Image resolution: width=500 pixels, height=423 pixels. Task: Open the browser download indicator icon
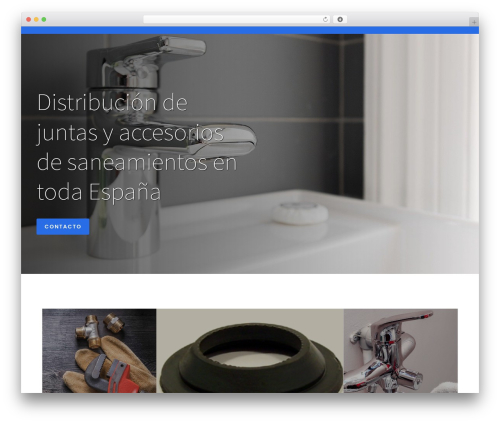pyautogui.click(x=340, y=20)
